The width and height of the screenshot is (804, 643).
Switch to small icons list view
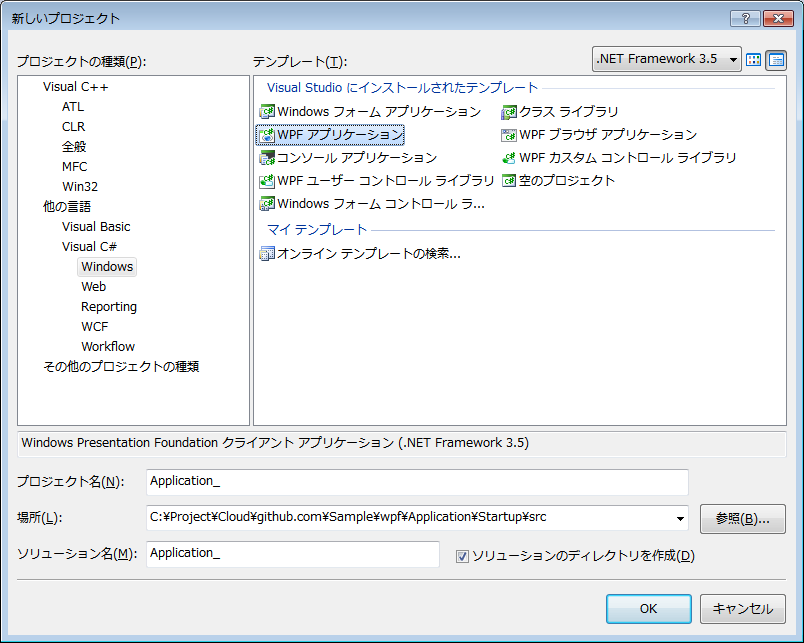776,60
